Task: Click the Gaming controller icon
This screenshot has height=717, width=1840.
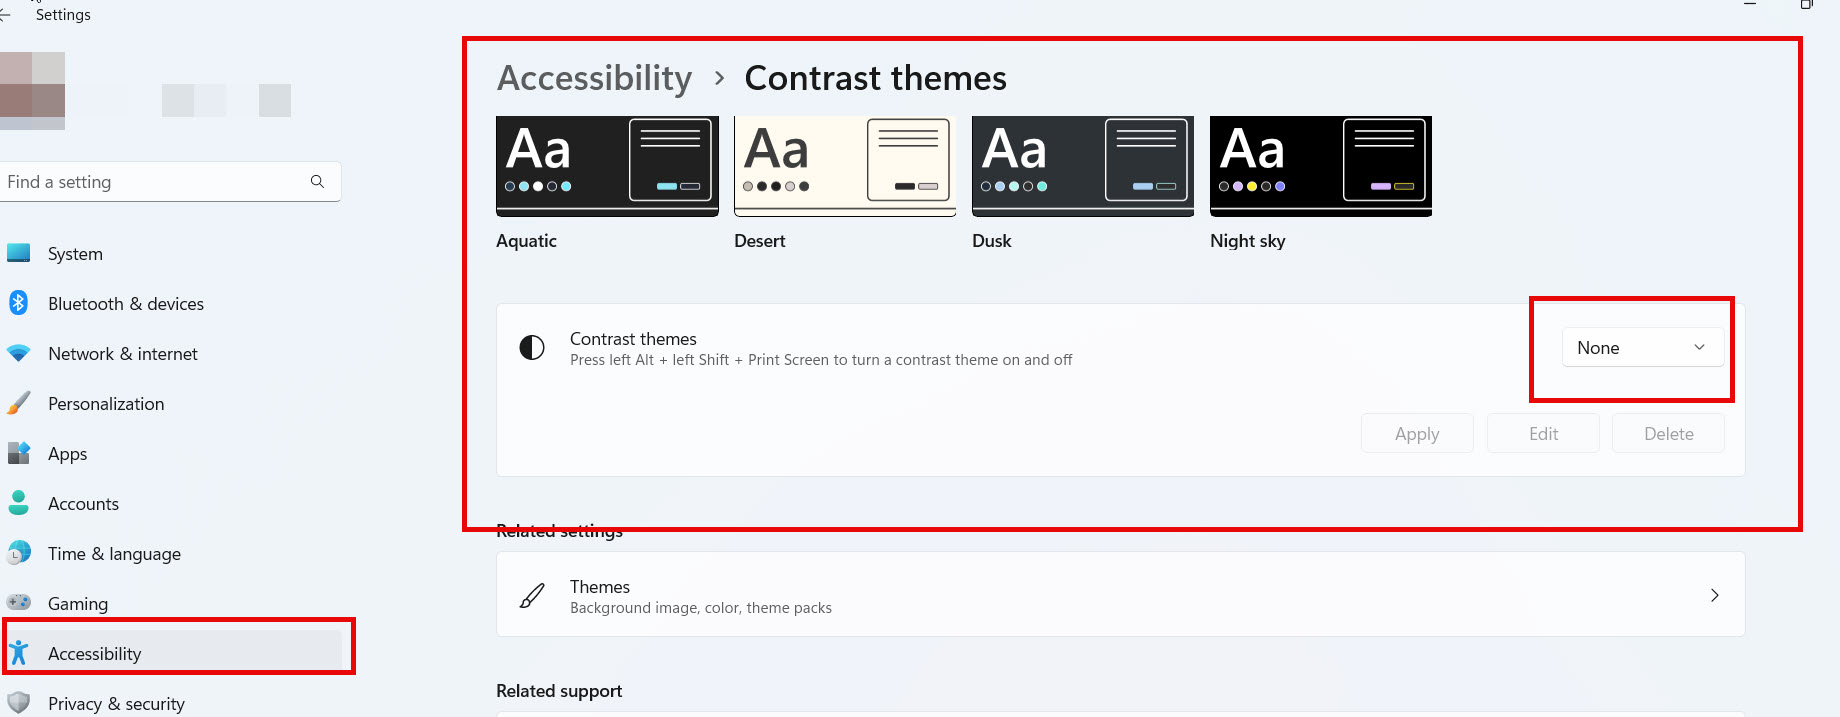Action: (x=19, y=603)
